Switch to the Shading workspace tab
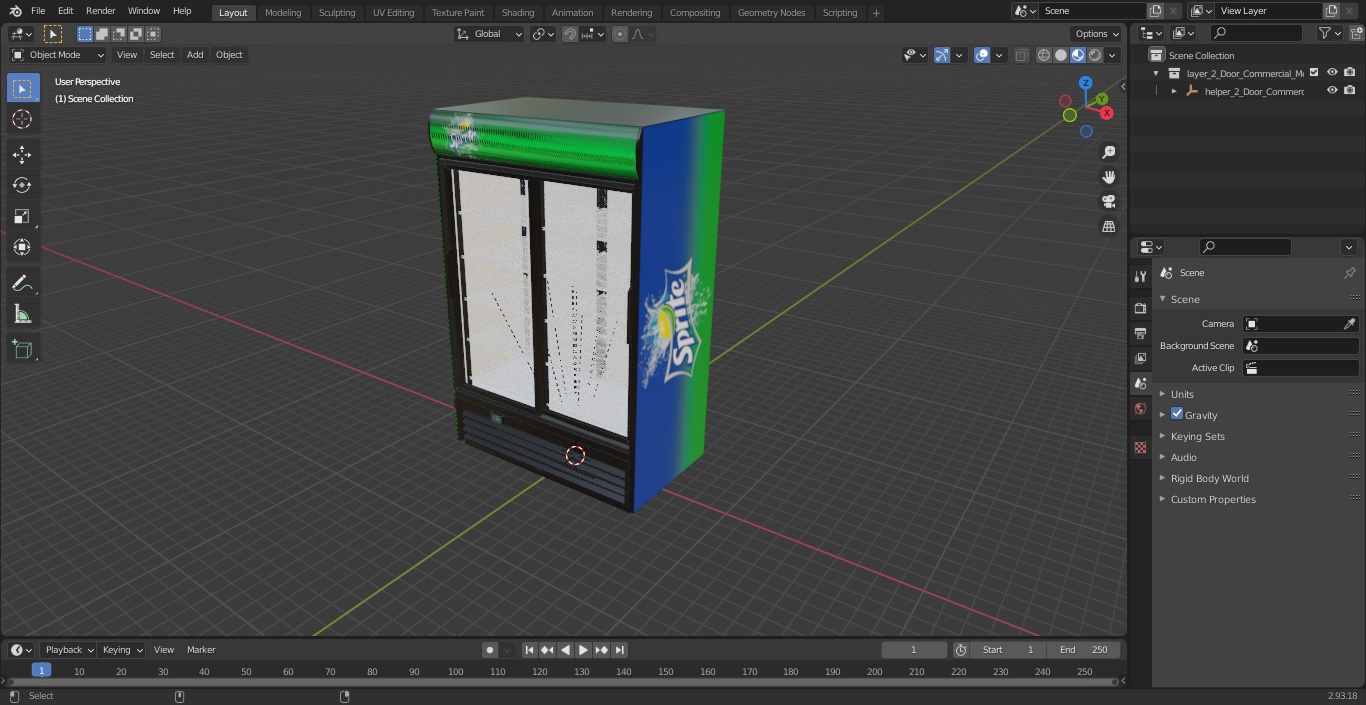Screen dimensions: 1366x705 (517, 12)
